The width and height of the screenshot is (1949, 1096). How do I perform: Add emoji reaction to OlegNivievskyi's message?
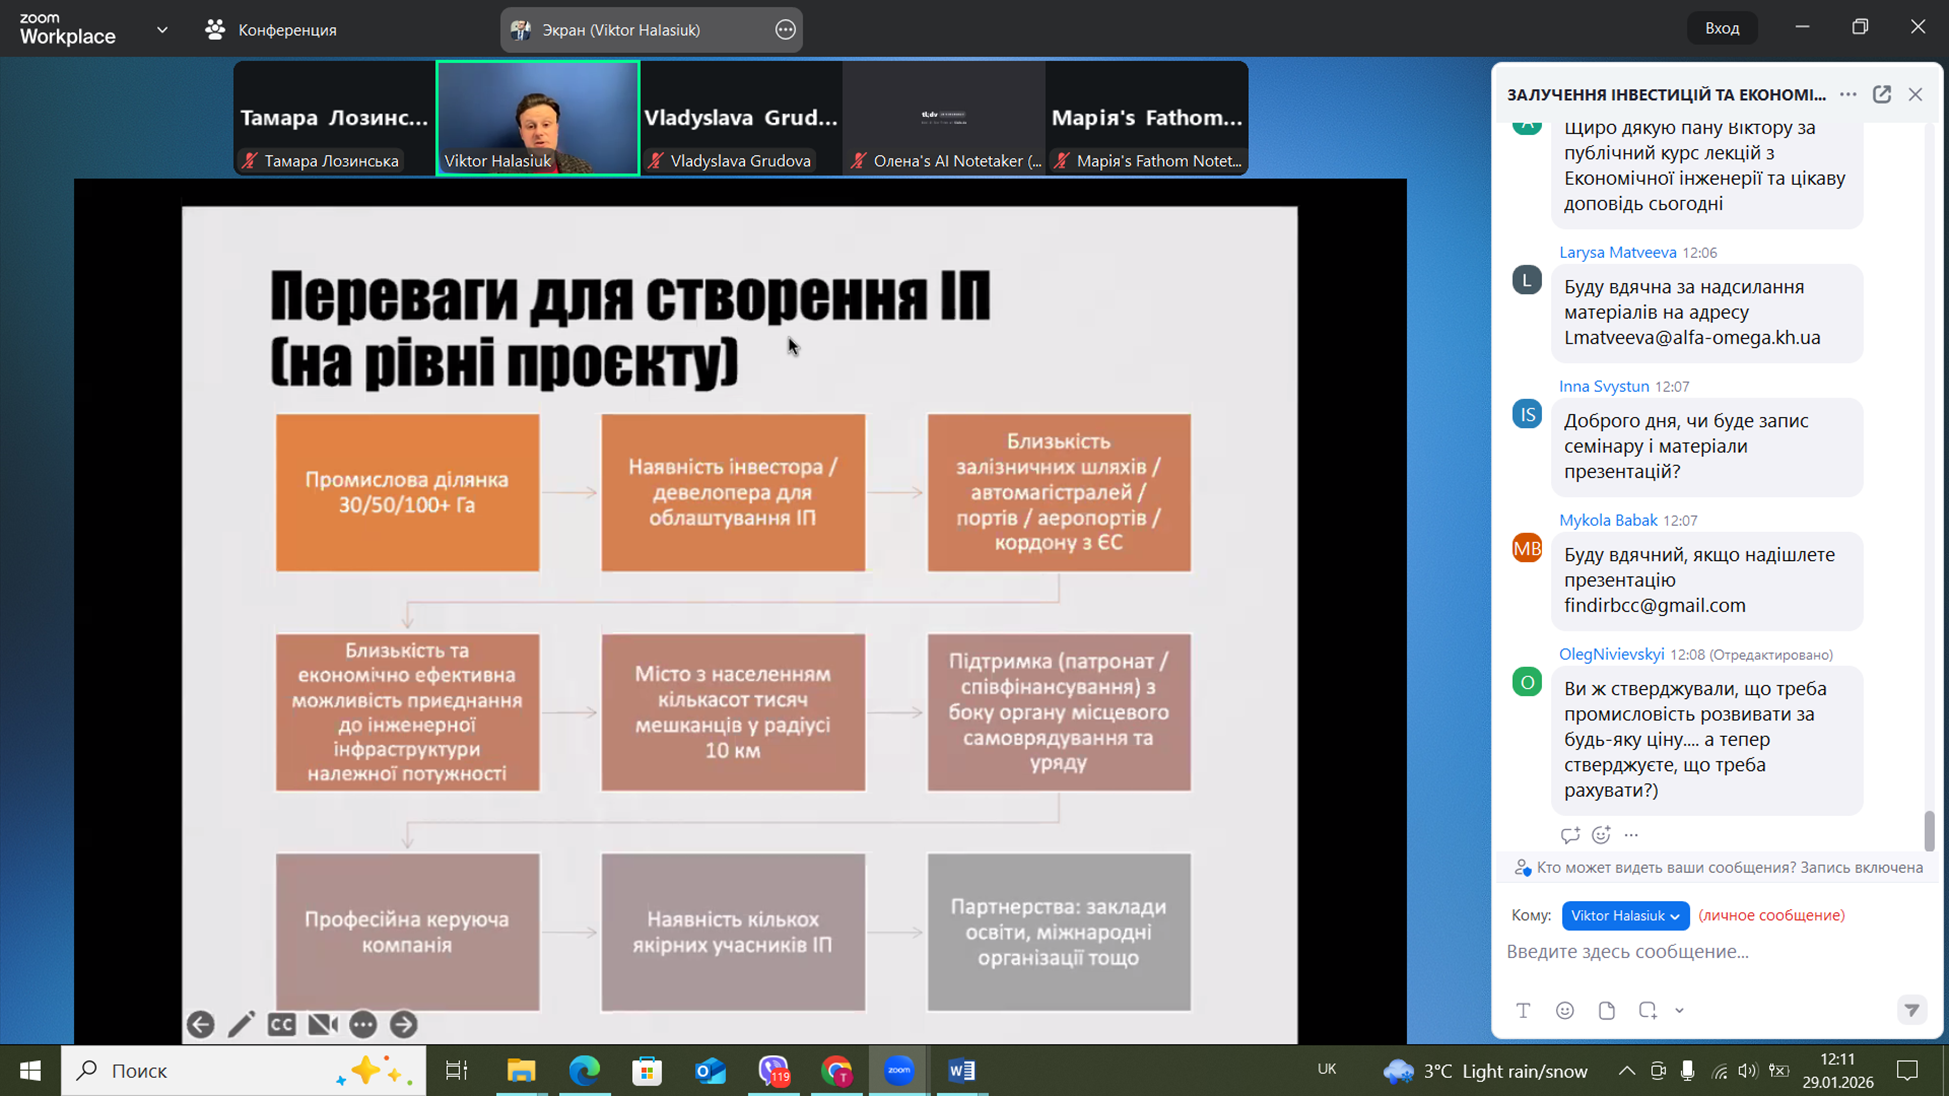pyautogui.click(x=1601, y=835)
